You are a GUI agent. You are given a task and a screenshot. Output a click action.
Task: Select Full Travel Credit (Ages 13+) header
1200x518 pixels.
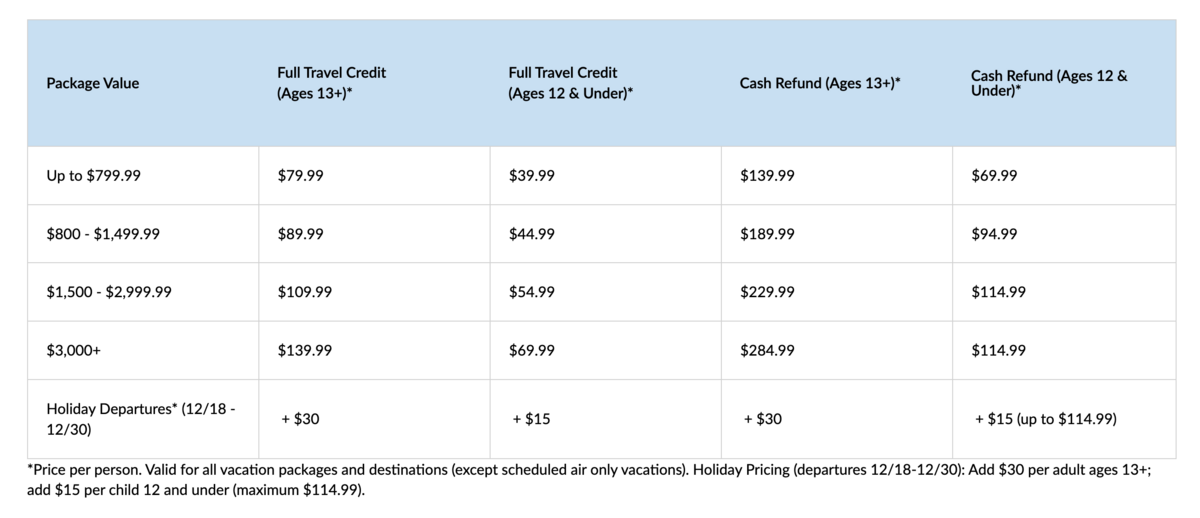pyautogui.click(x=331, y=83)
